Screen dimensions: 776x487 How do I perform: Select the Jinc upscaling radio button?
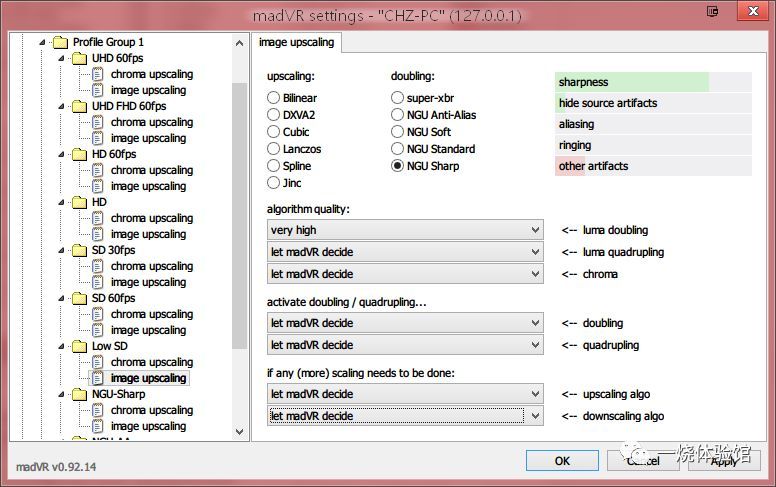(273, 183)
